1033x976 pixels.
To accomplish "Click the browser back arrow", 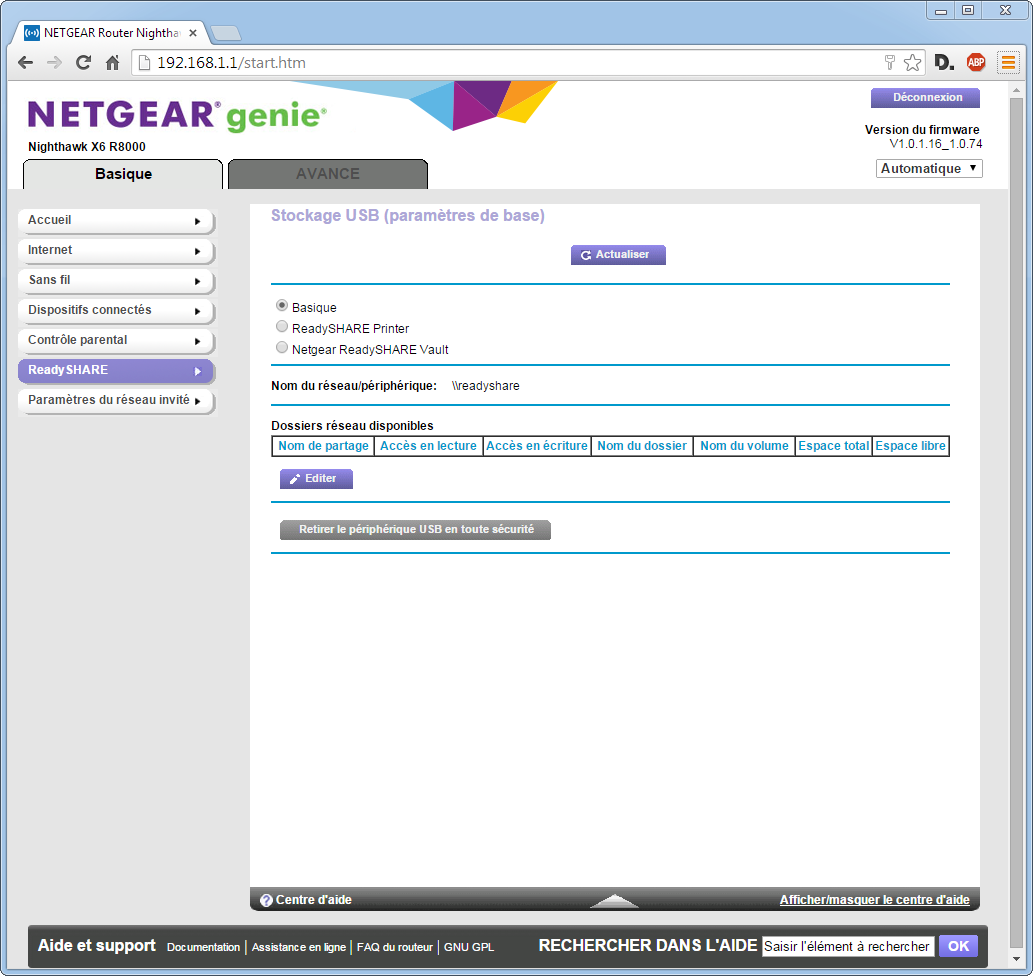I will click(26, 63).
